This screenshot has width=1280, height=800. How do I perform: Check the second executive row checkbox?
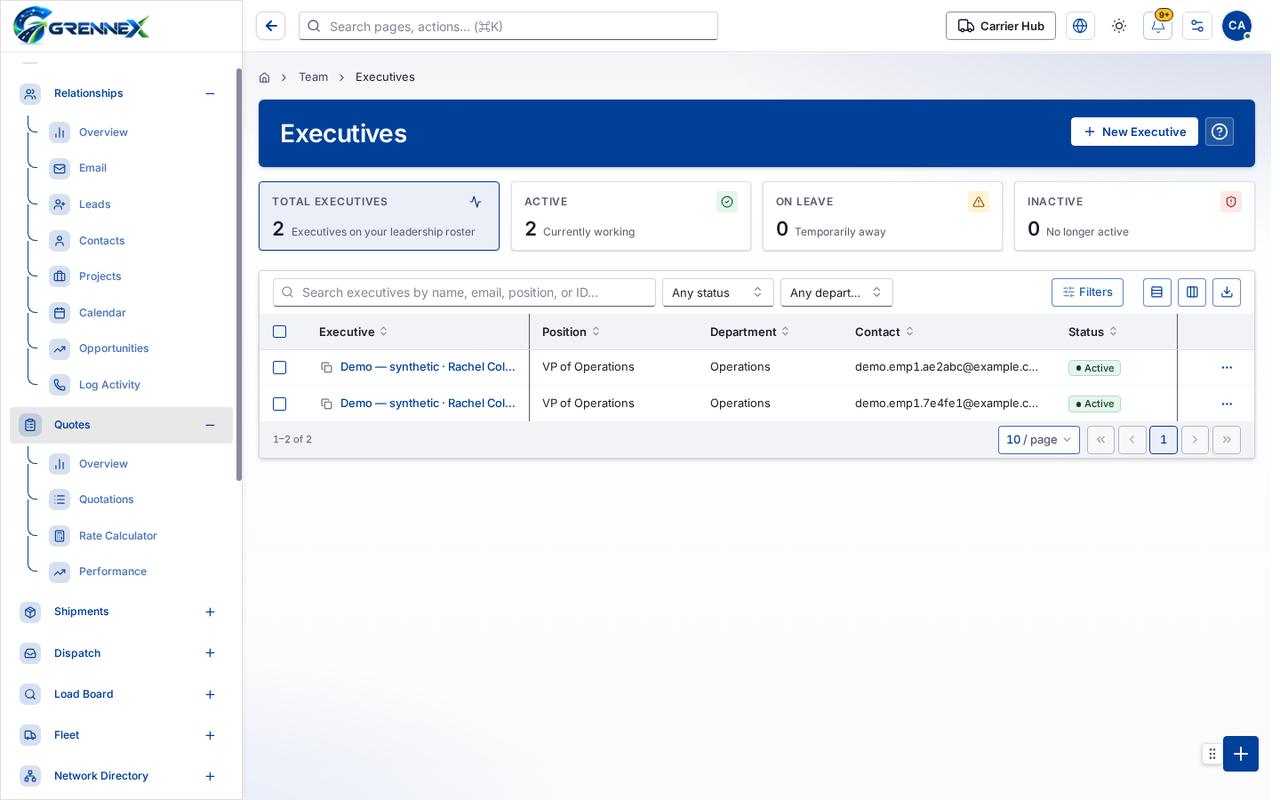280,404
